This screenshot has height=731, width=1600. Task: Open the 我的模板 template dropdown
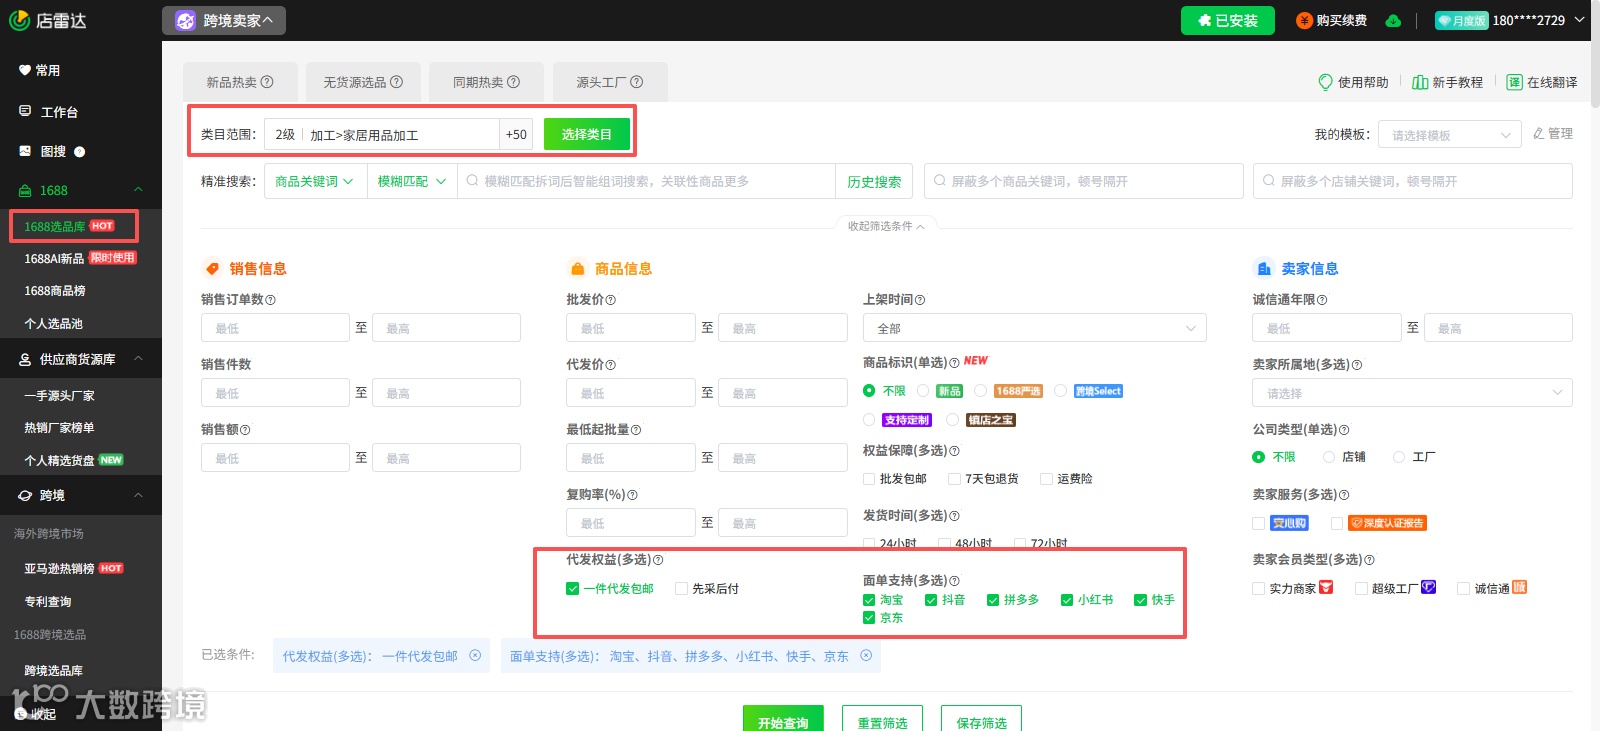click(x=1450, y=134)
